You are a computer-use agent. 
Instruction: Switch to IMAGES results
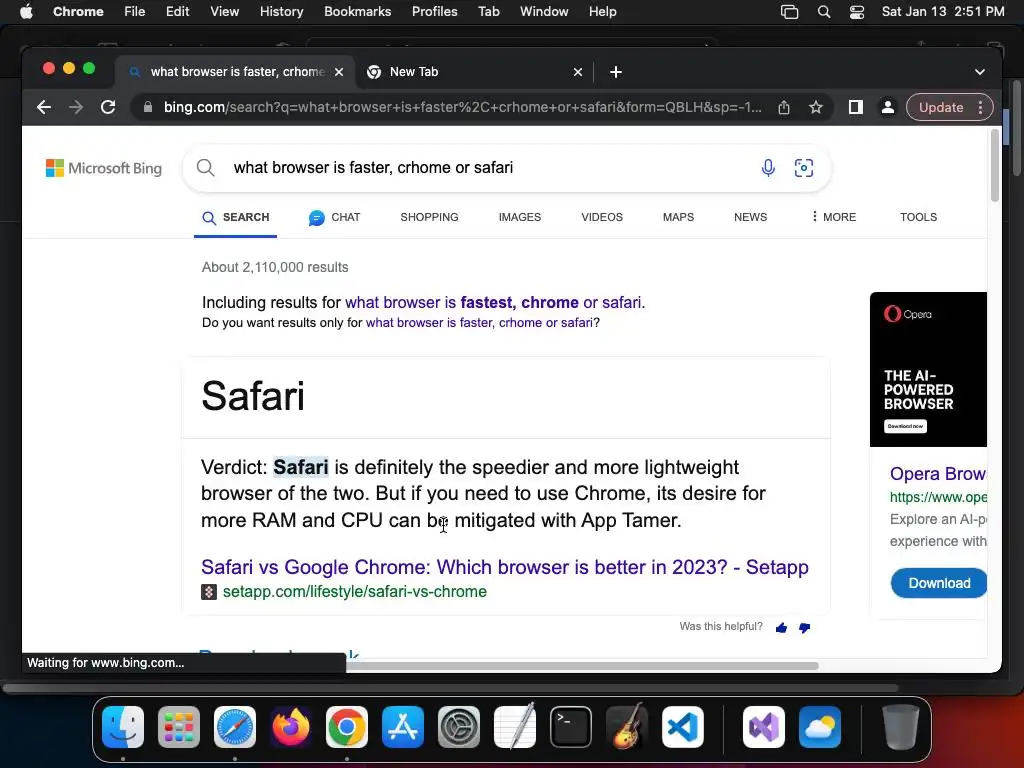[520, 217]
